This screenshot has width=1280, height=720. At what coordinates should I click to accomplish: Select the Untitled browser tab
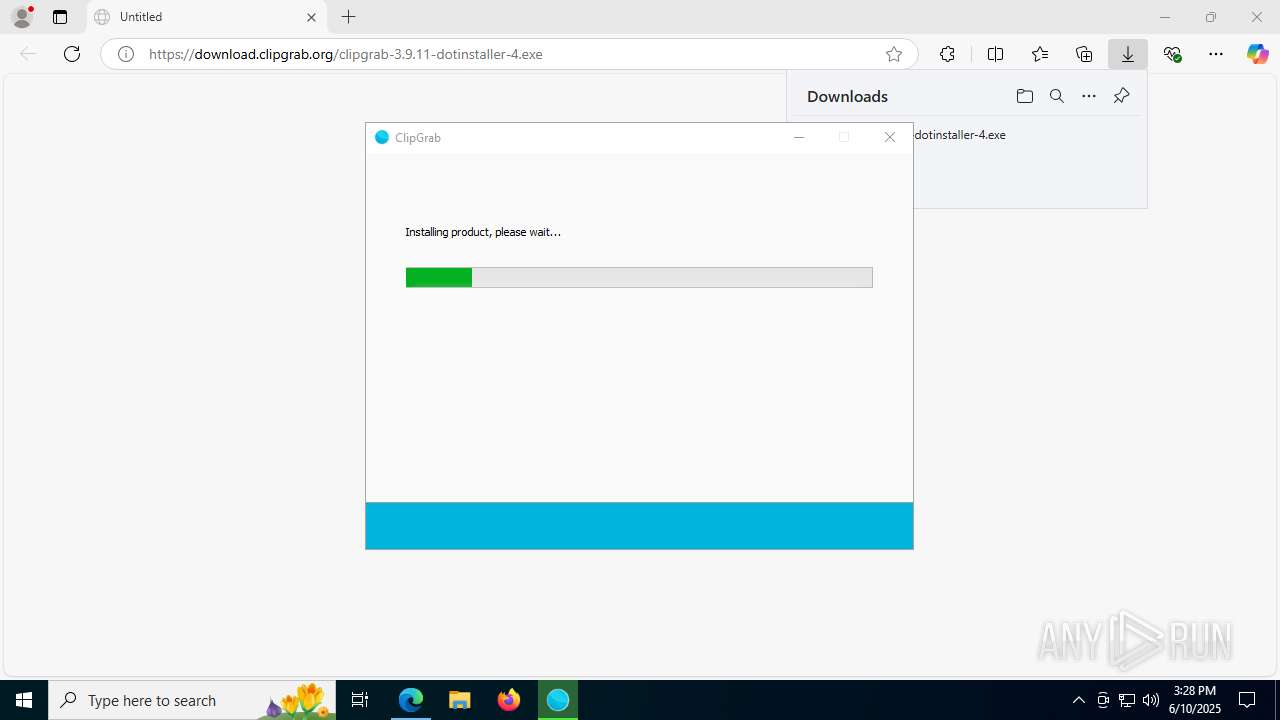pyautogui.click(x=206, y=17)
